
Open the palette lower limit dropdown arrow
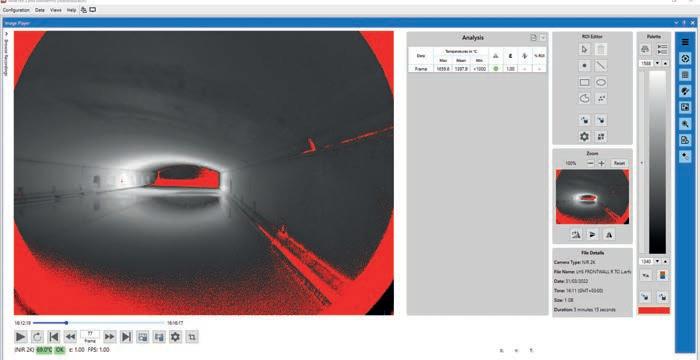pyautogui.click(x=657, y=261)
